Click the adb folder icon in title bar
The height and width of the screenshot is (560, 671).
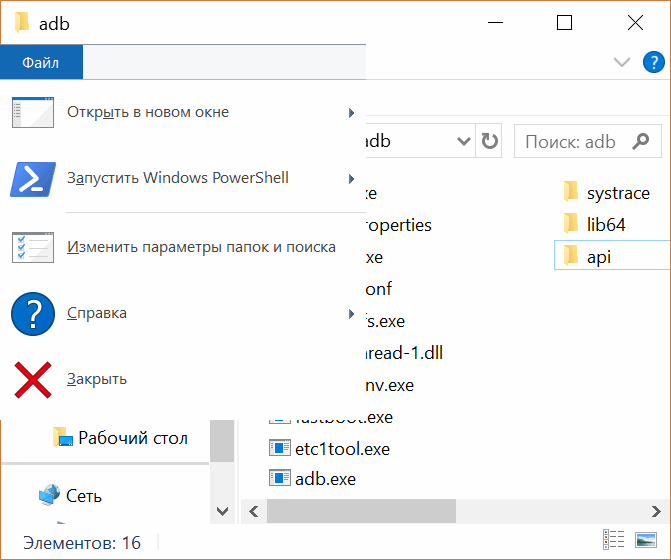pyautogui.click(x=21, y=23)
